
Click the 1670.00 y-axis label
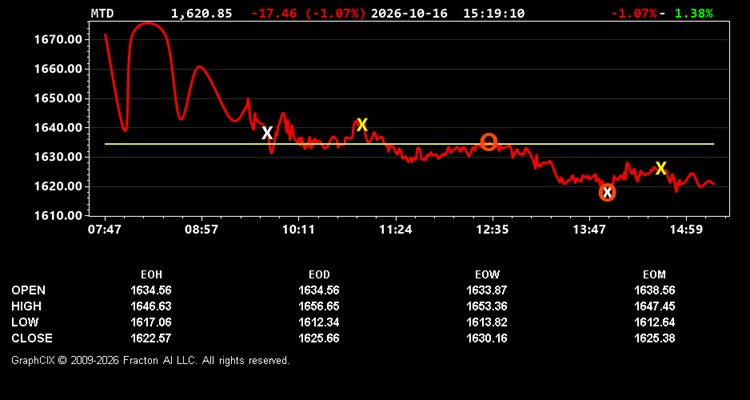pyautogui.click(x=56, y=40)
